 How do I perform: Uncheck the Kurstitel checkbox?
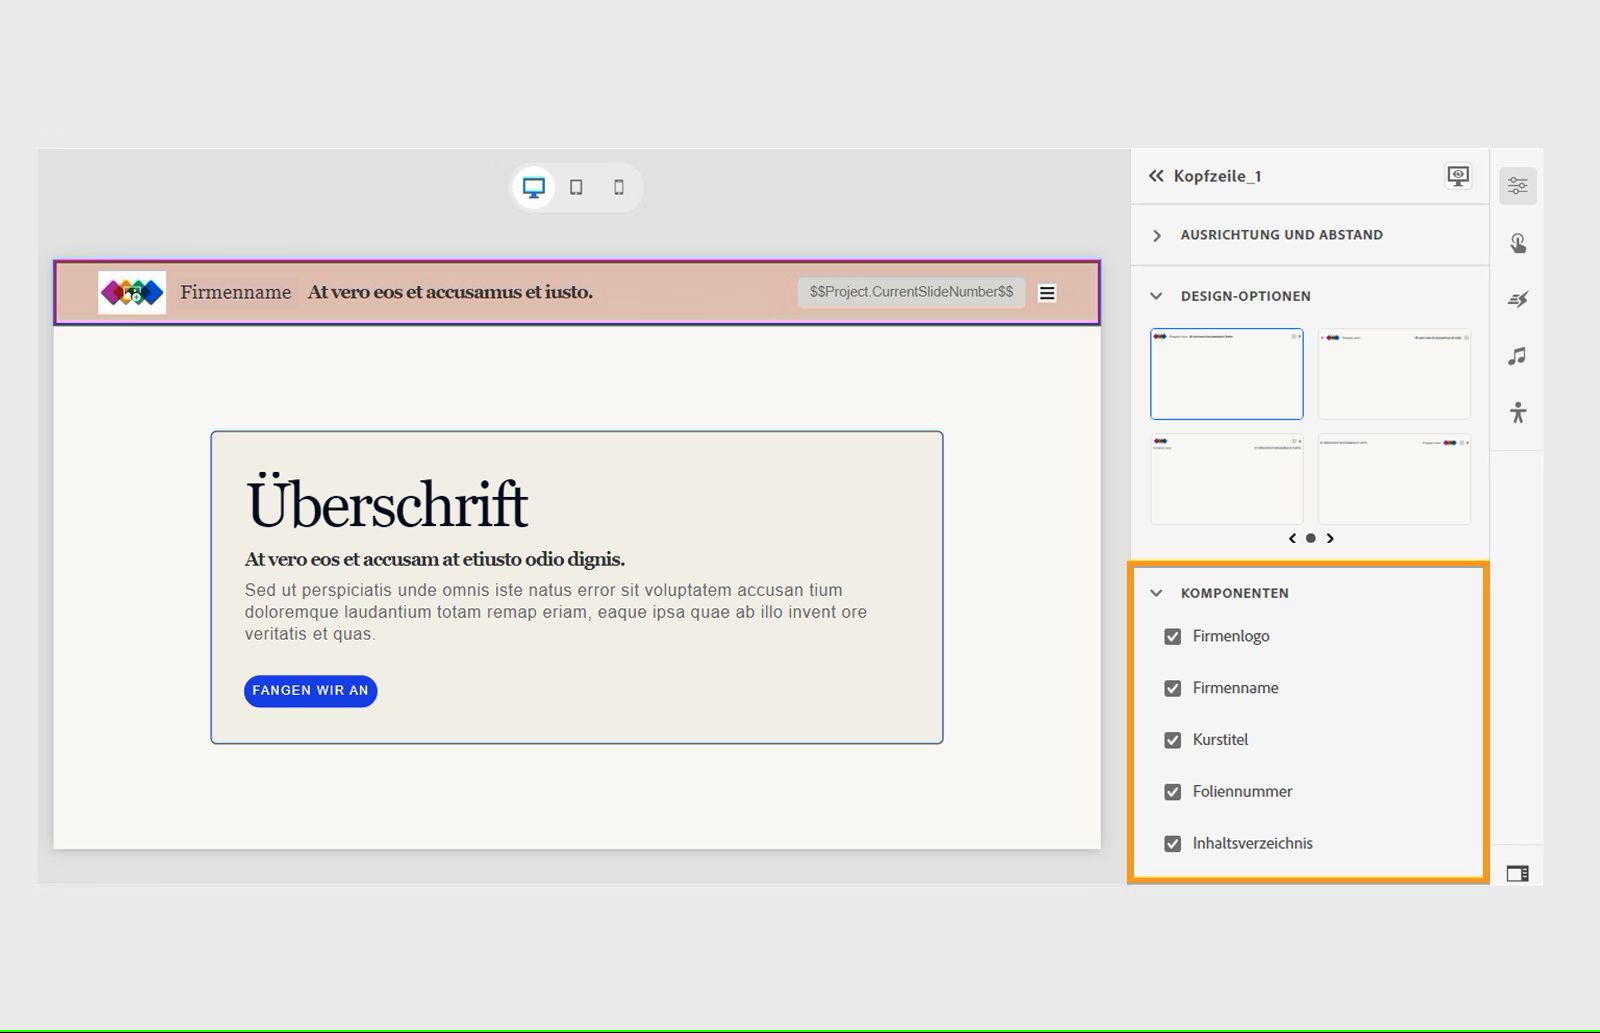click(1173, 740)
